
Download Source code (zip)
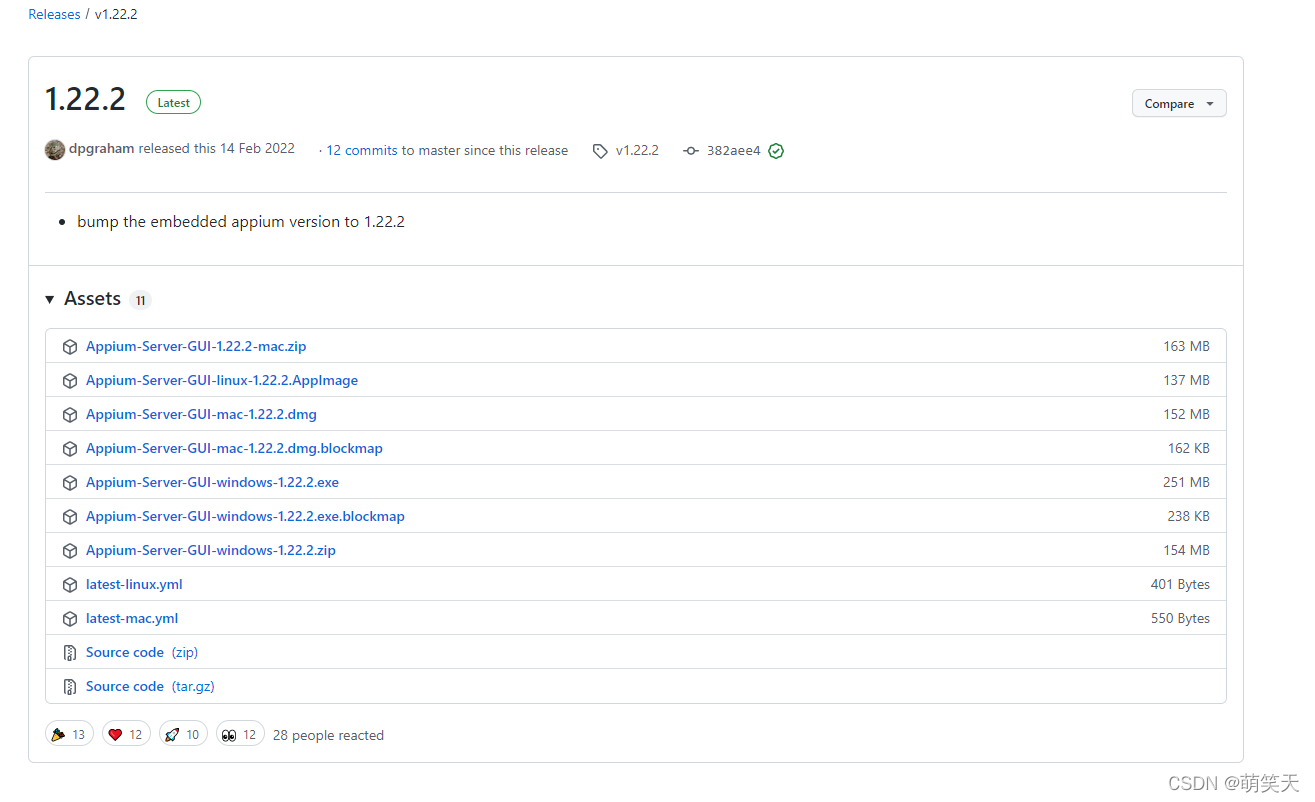[x=142, y=652]
